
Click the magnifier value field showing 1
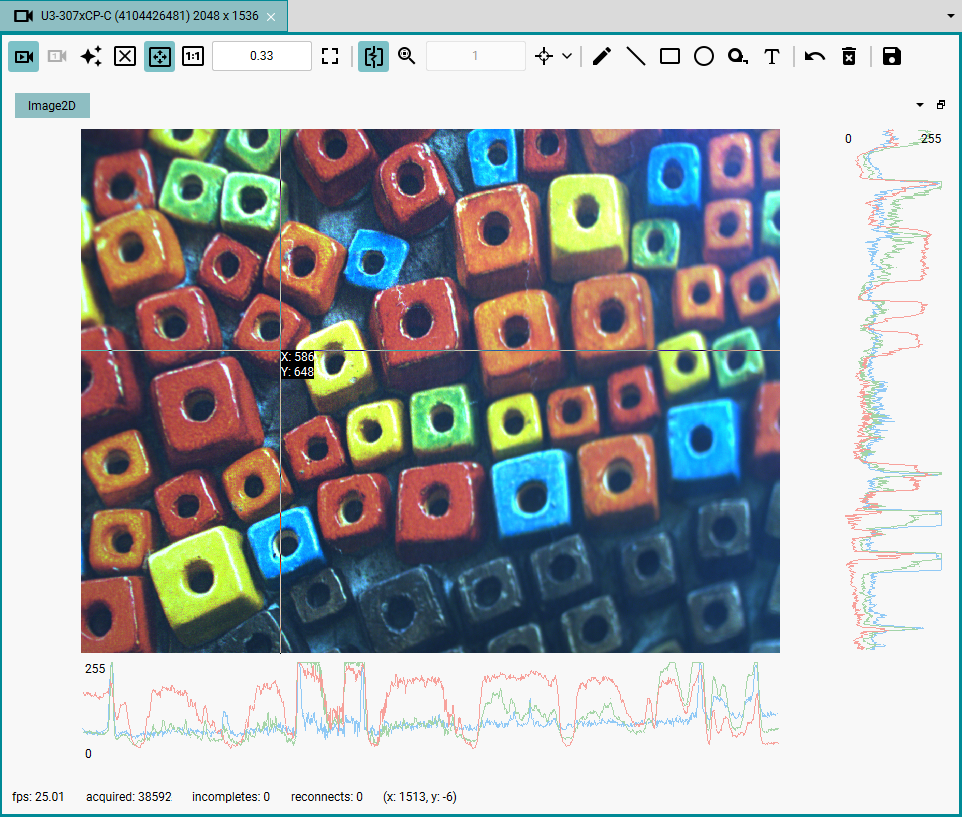[x=475, y=56]
